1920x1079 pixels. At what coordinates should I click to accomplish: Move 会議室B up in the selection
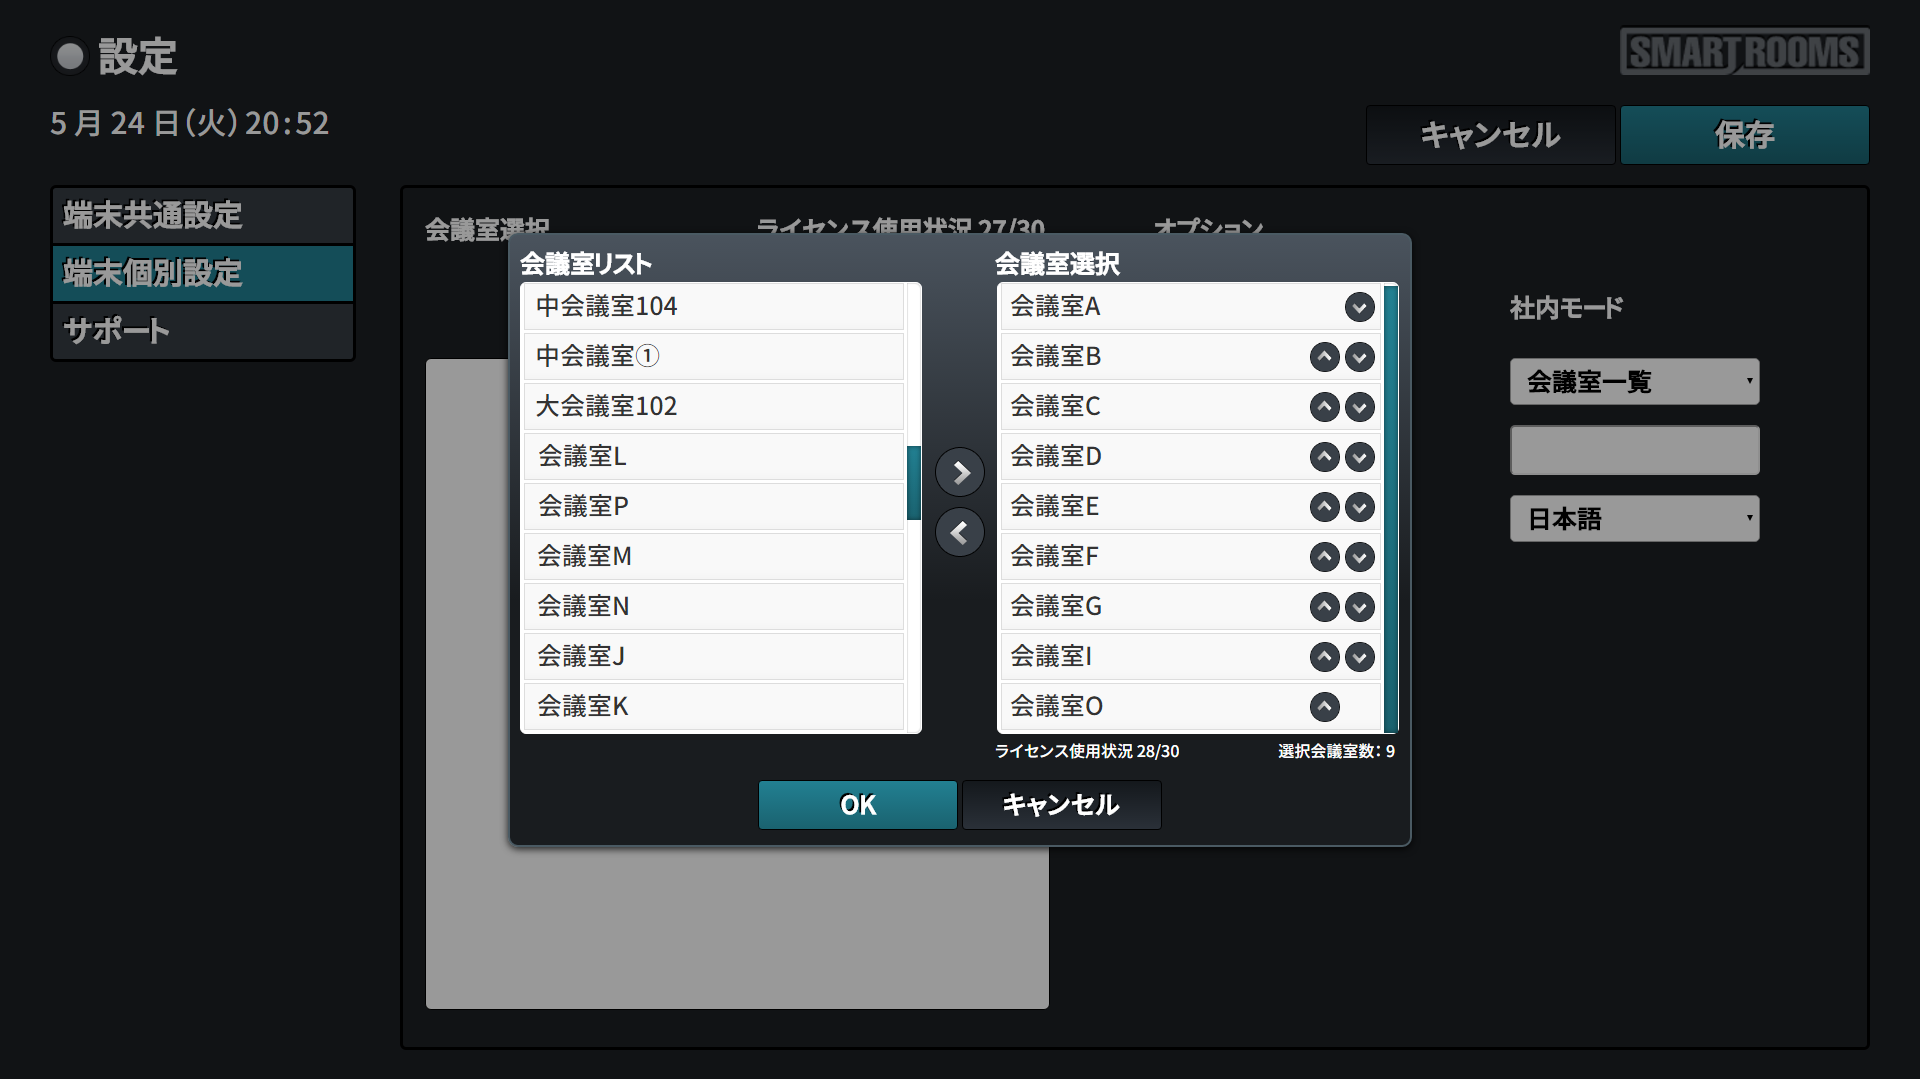coord(1324,357)
